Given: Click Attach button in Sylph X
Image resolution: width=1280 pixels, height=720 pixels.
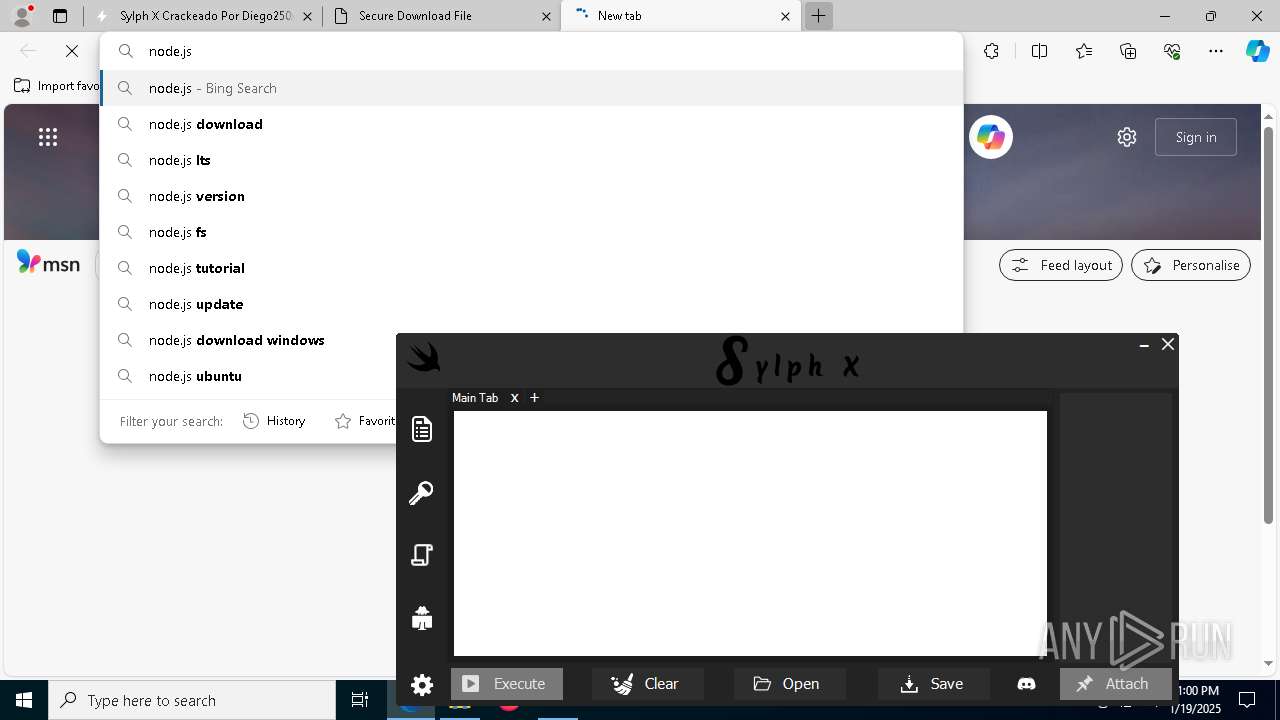Looking at the screenshot, I should click(1116, 684).
